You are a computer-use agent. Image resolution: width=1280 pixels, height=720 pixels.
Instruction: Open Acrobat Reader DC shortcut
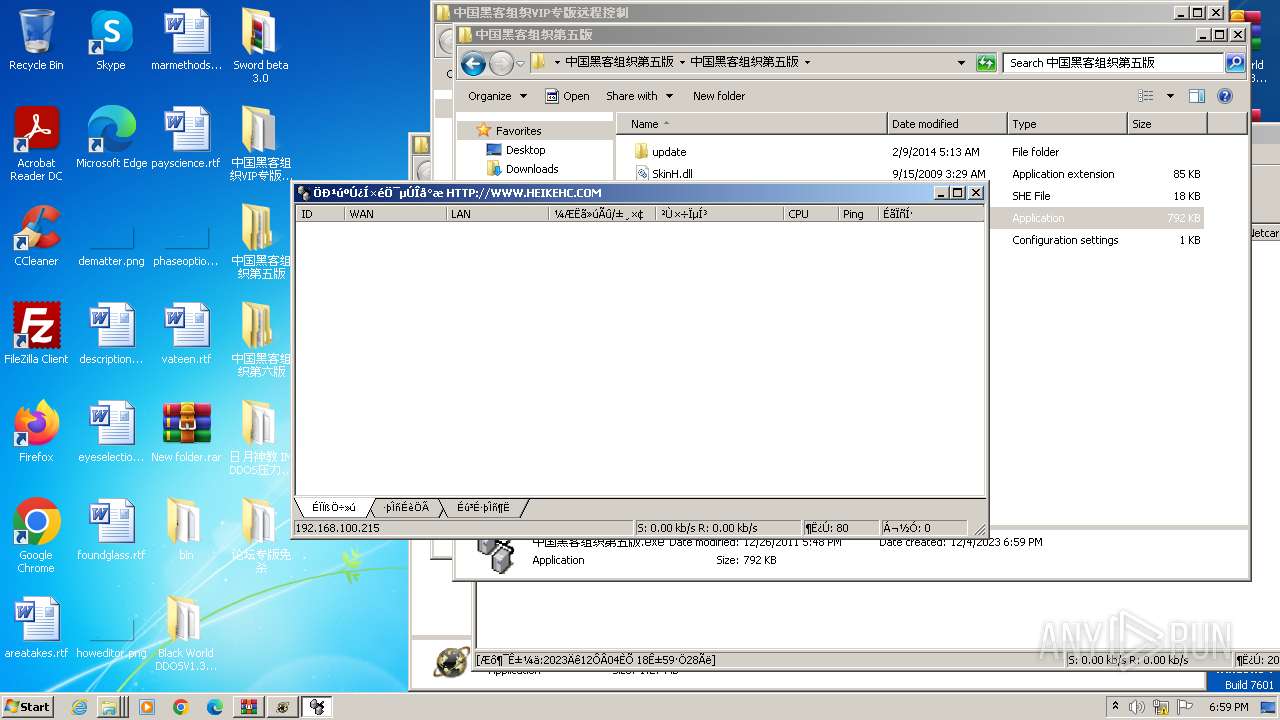click(36, 144)
